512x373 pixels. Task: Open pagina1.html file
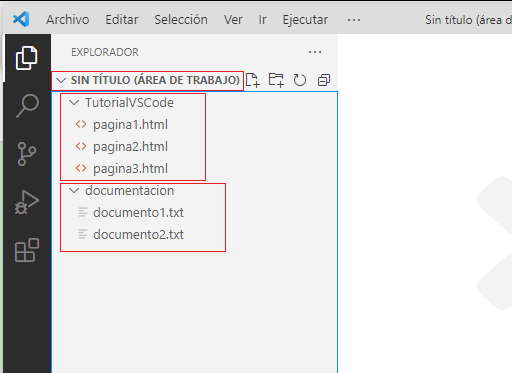(130, 125)
